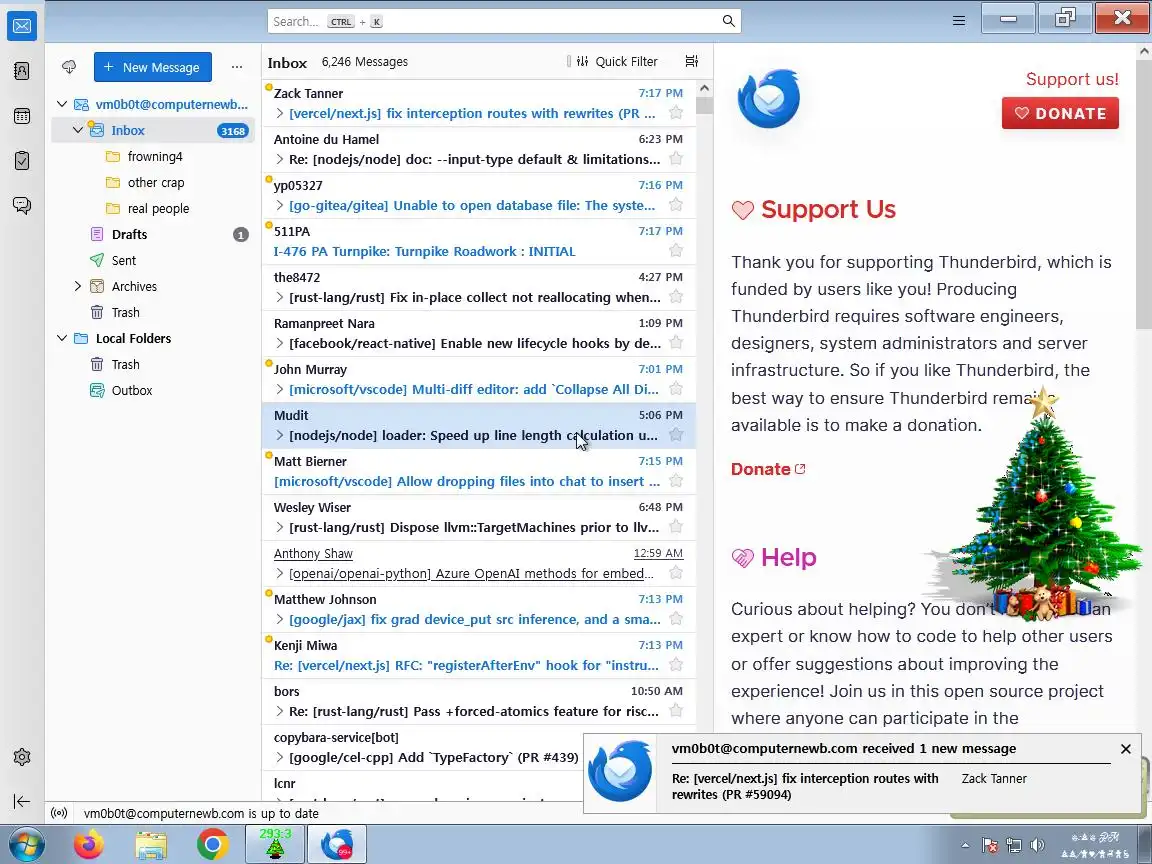1152x864 pixels.
Task: Star Wesley Wiser's message
Action: [676, 527]
